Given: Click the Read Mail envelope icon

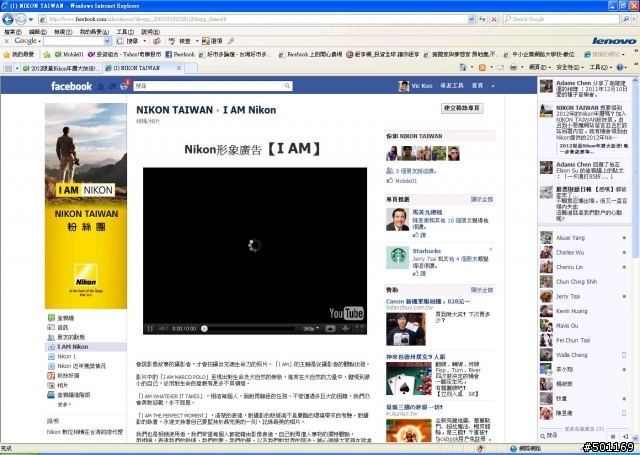Looking at the screenshot, I should click(500, 67).
